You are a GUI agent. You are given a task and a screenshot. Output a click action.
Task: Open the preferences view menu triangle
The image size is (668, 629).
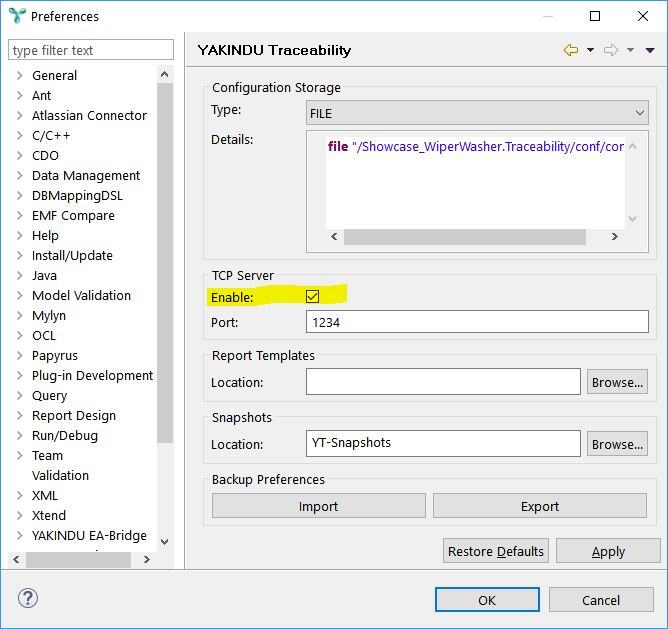coord(650,50)
